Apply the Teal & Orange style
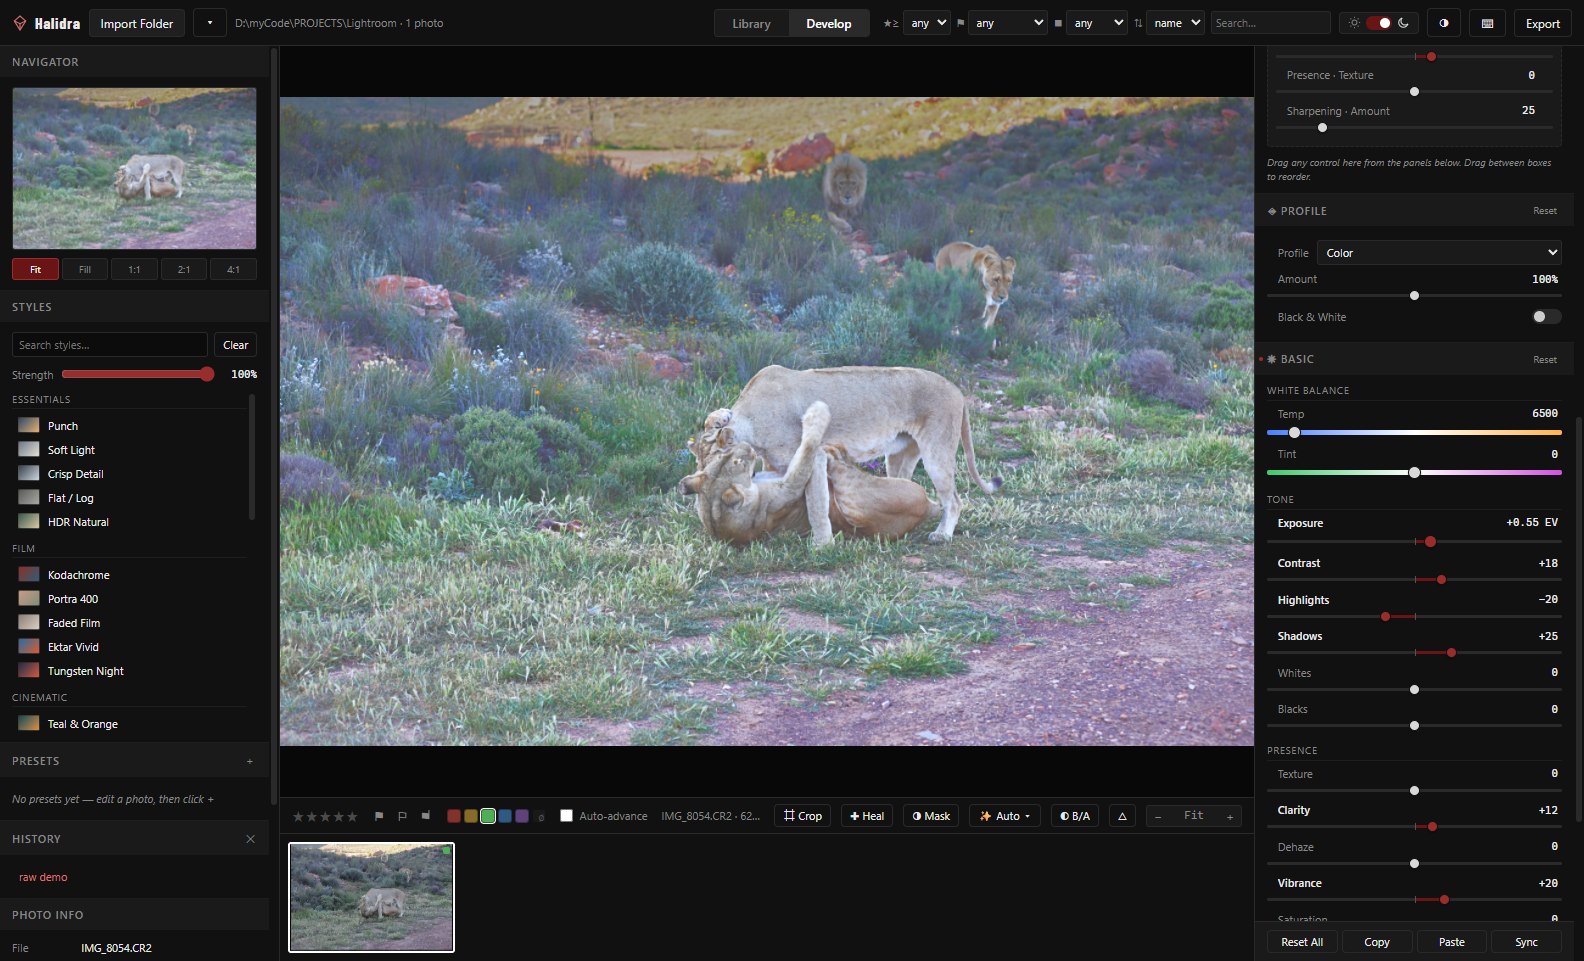Screen dimensions: 1584x961 130,724
